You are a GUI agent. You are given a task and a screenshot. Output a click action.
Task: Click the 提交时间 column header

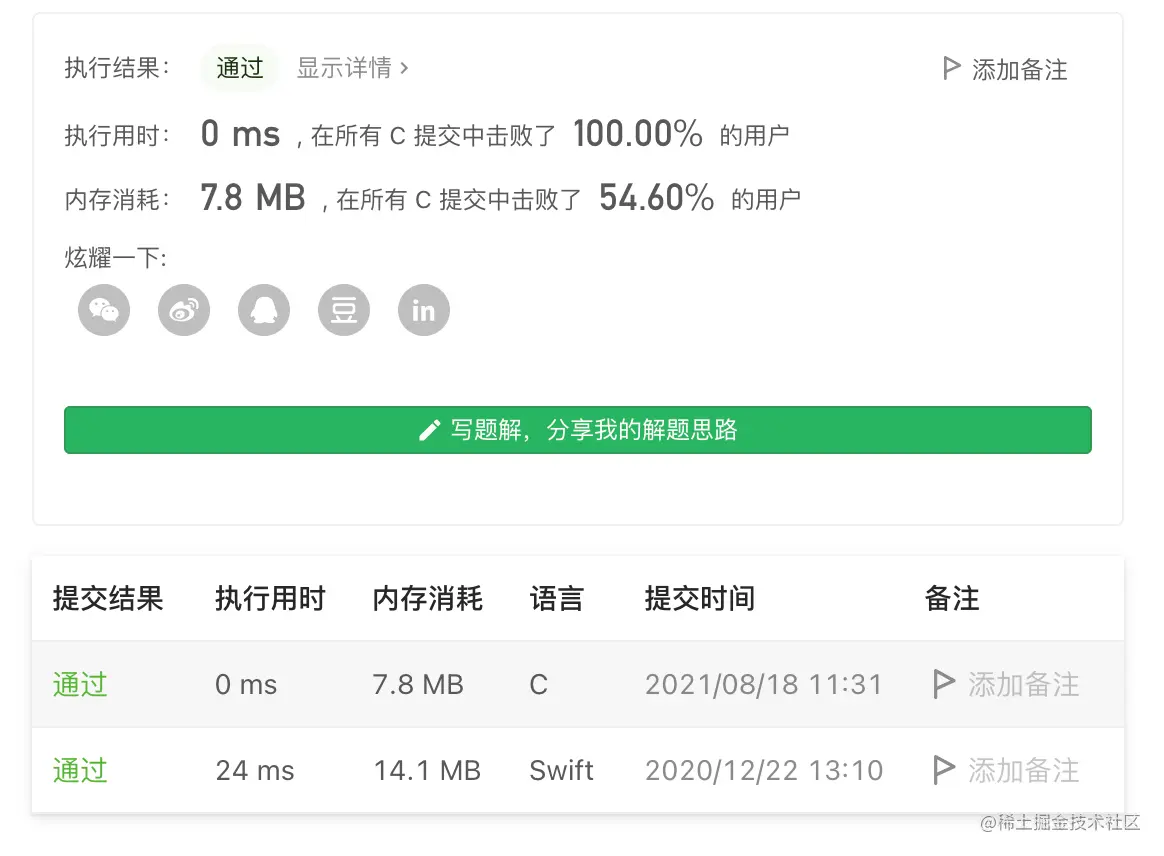700,599
